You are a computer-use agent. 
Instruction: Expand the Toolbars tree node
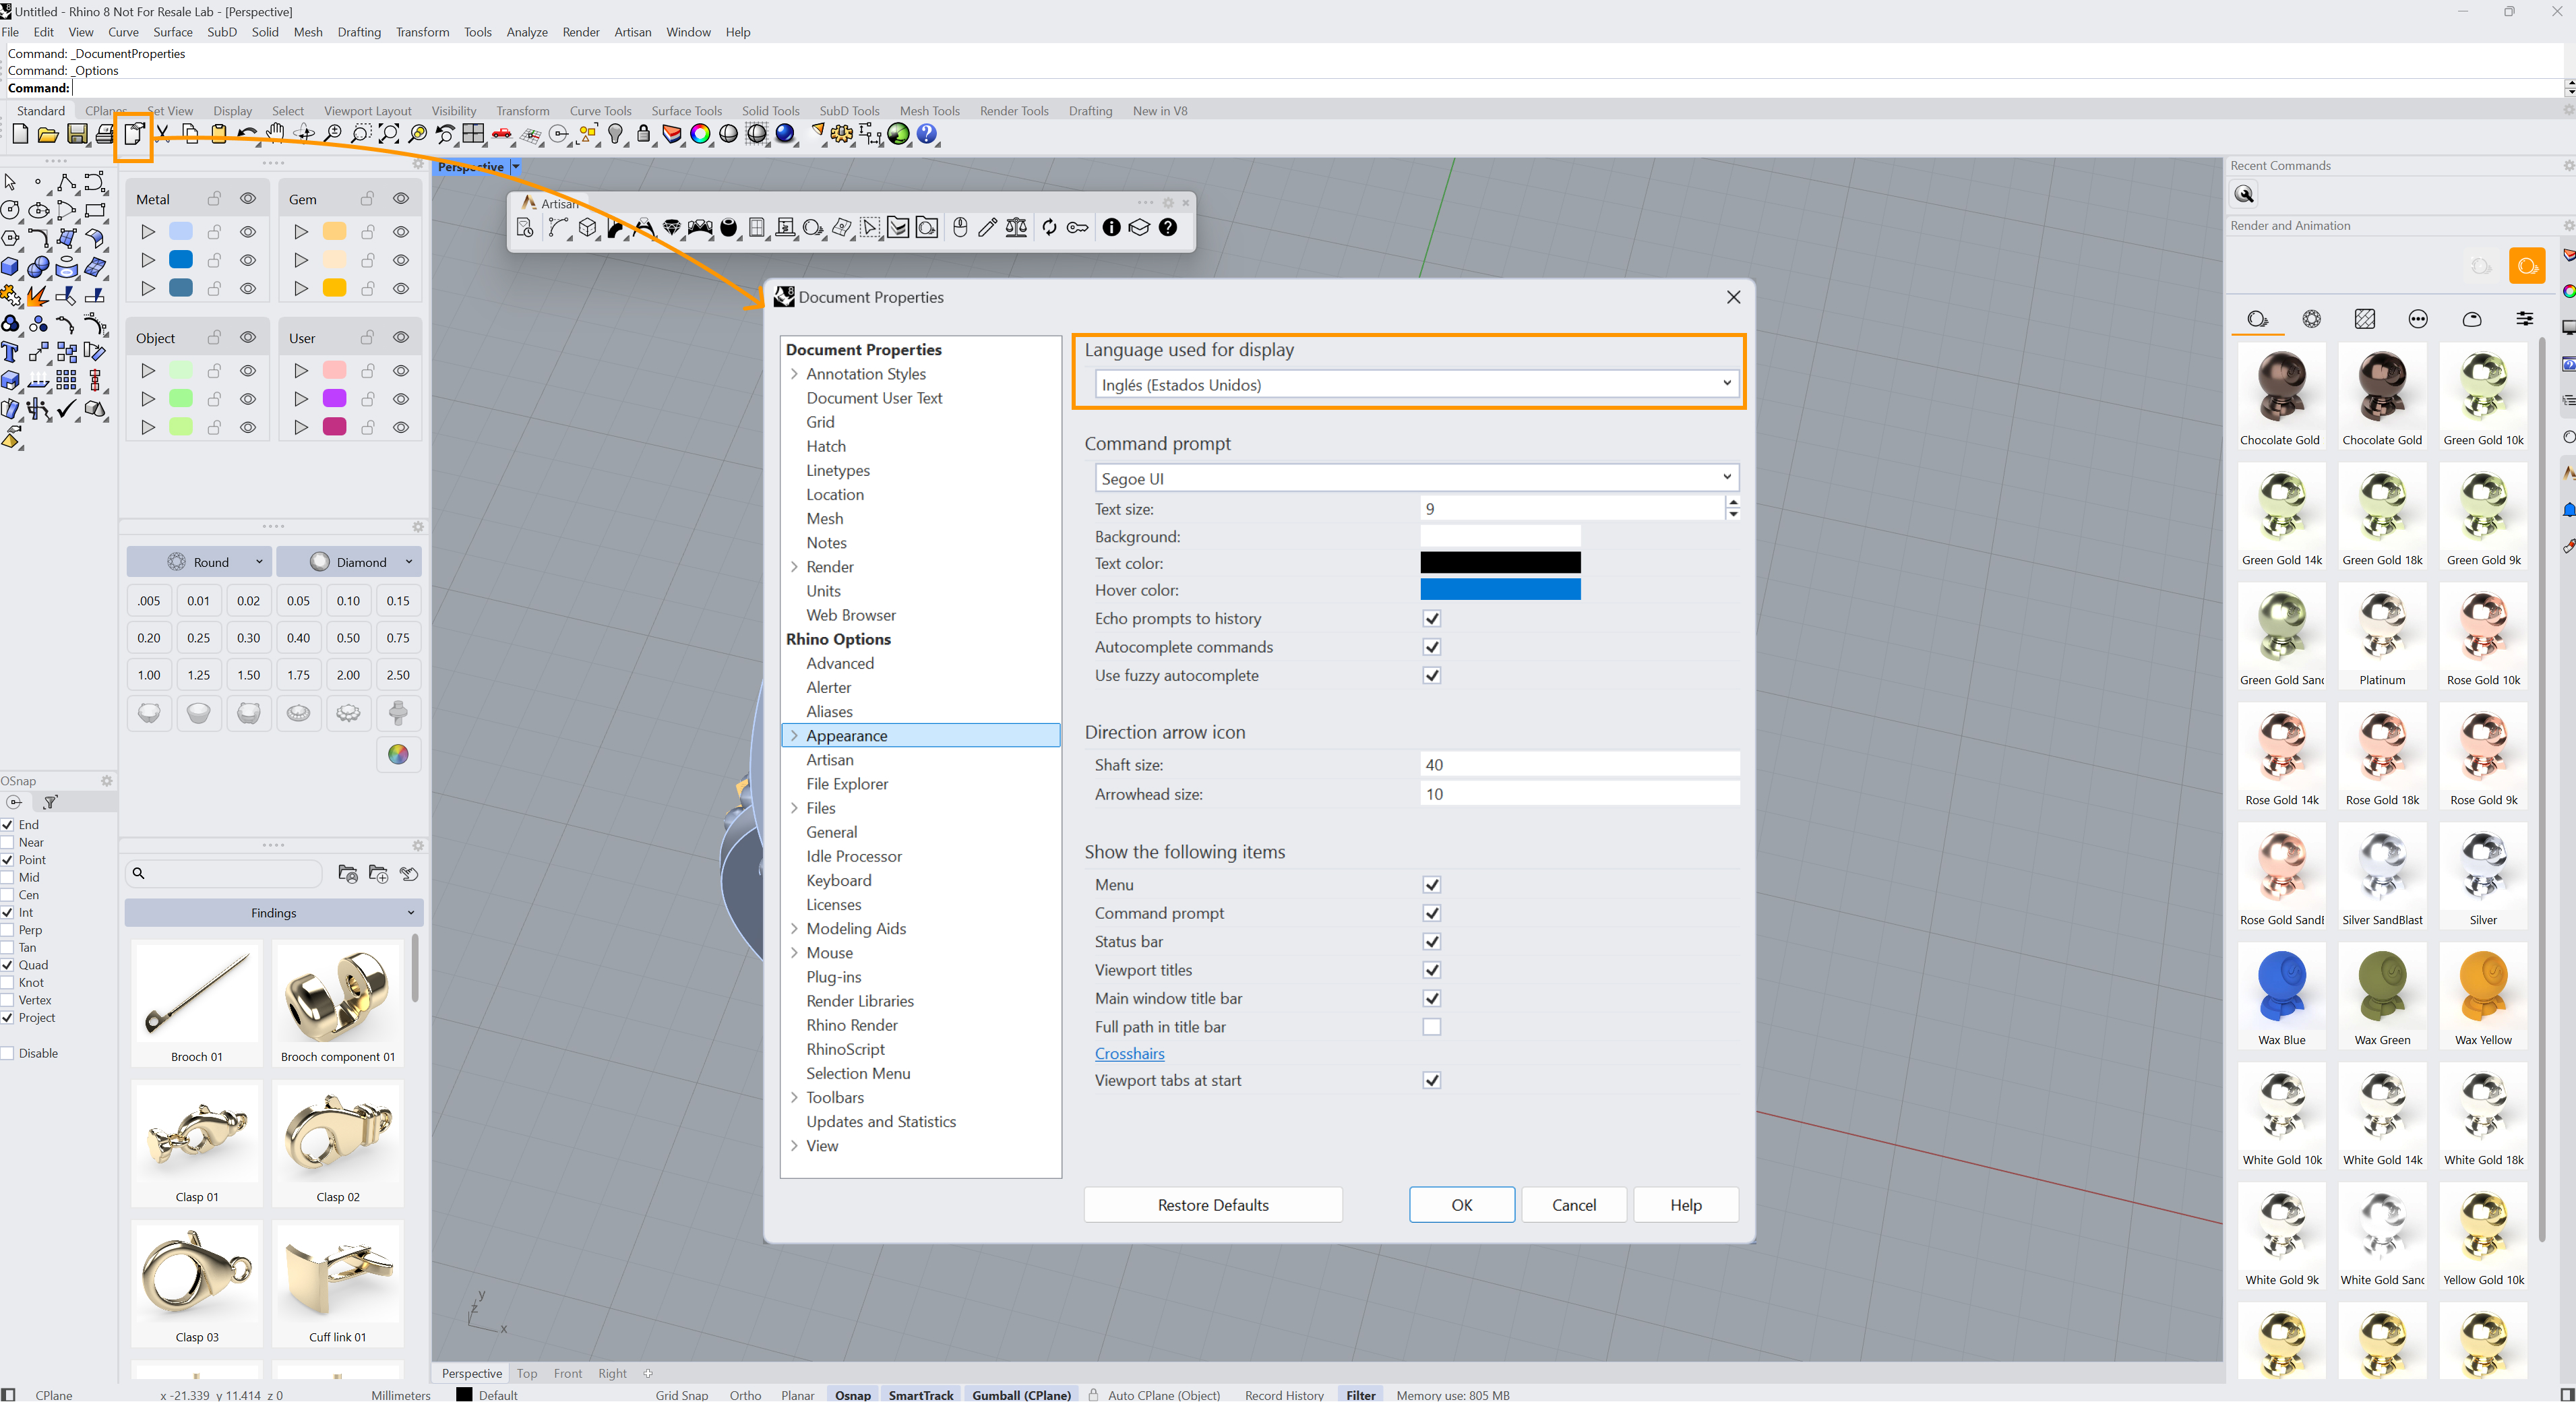[x=795, y=1098]
